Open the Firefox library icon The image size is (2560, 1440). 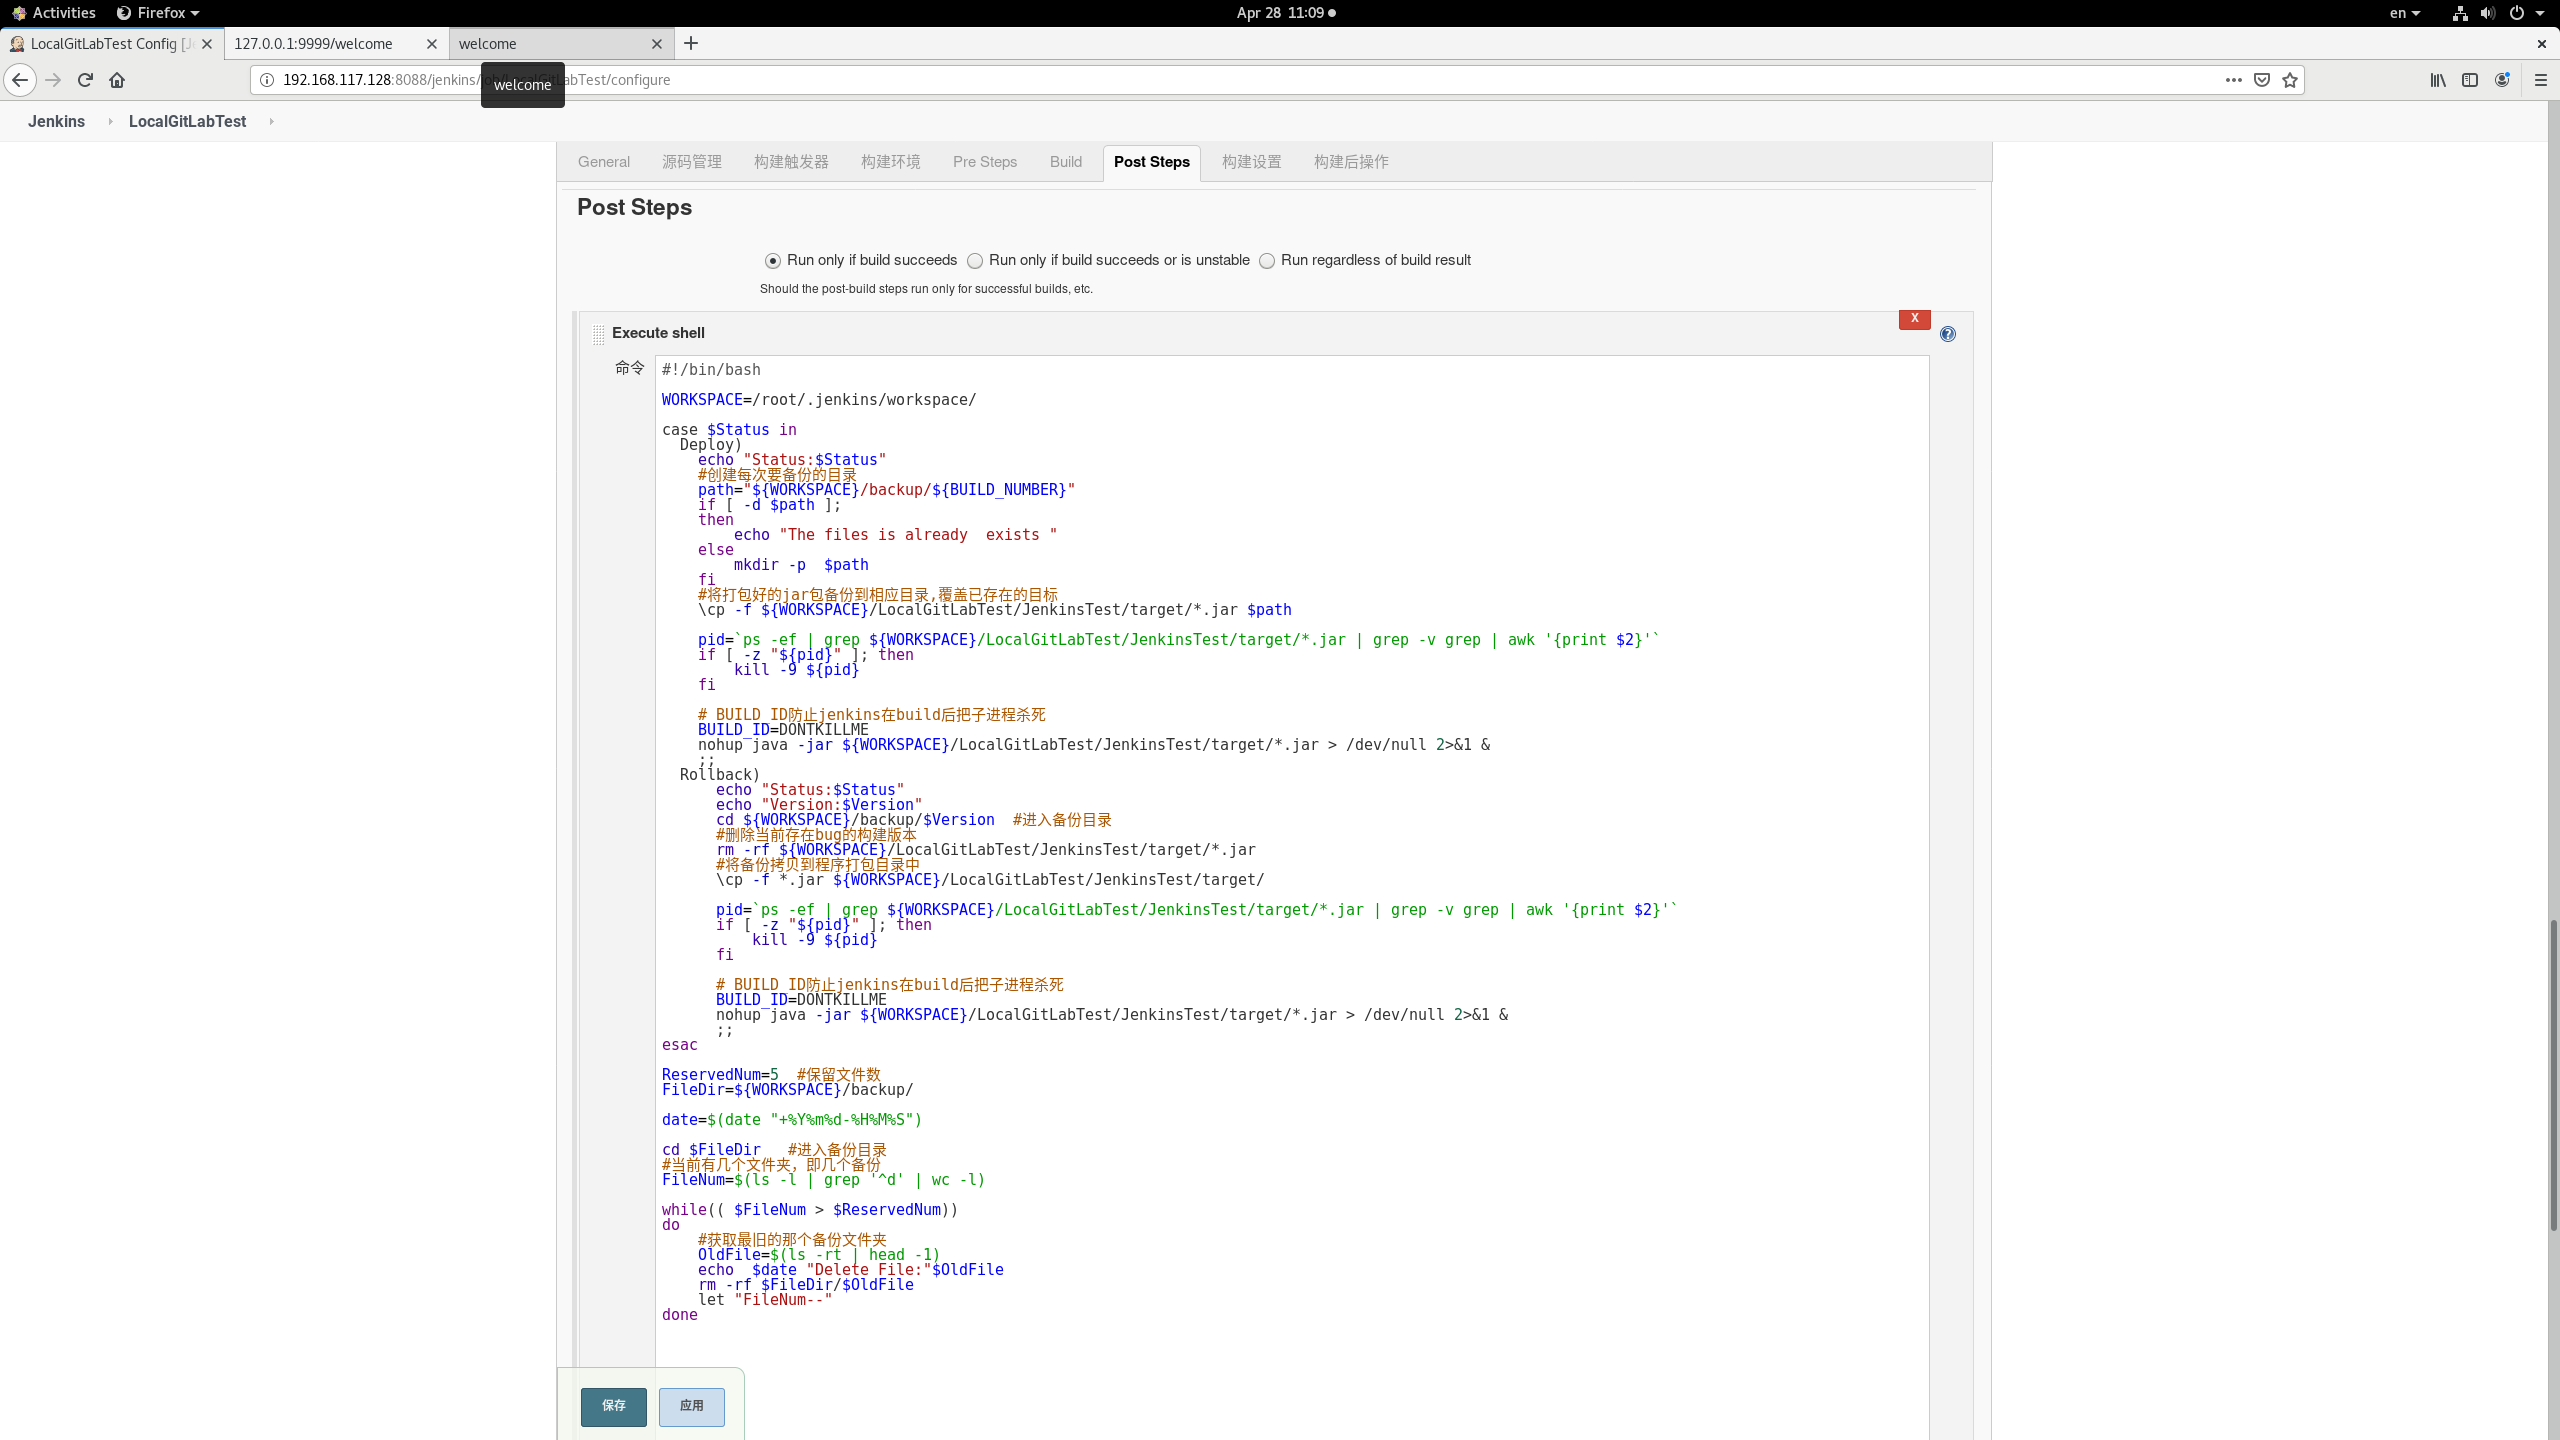click(x=2437, y=80)
